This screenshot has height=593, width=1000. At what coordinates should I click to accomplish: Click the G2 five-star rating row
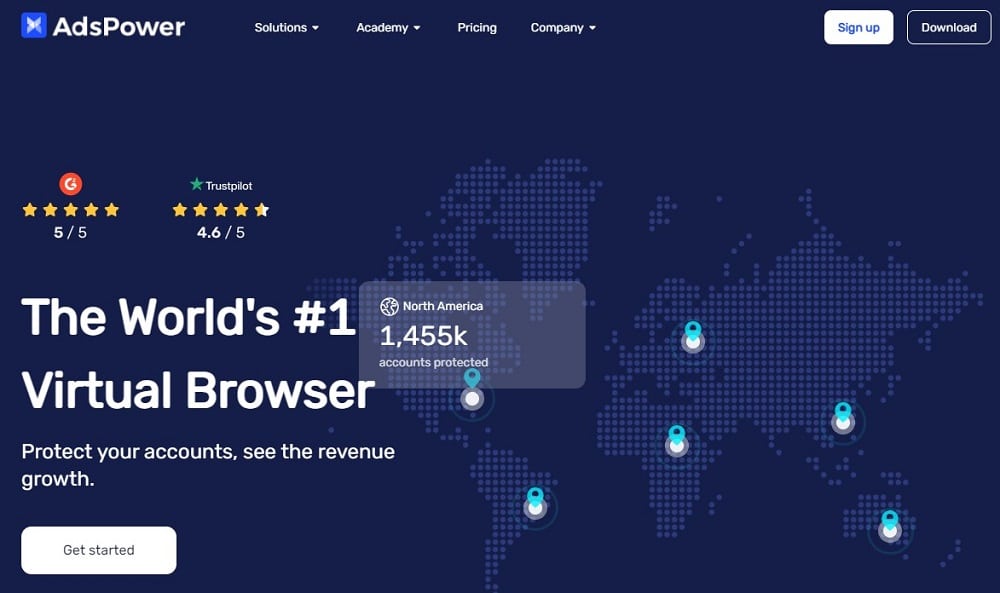coord(71,210)
